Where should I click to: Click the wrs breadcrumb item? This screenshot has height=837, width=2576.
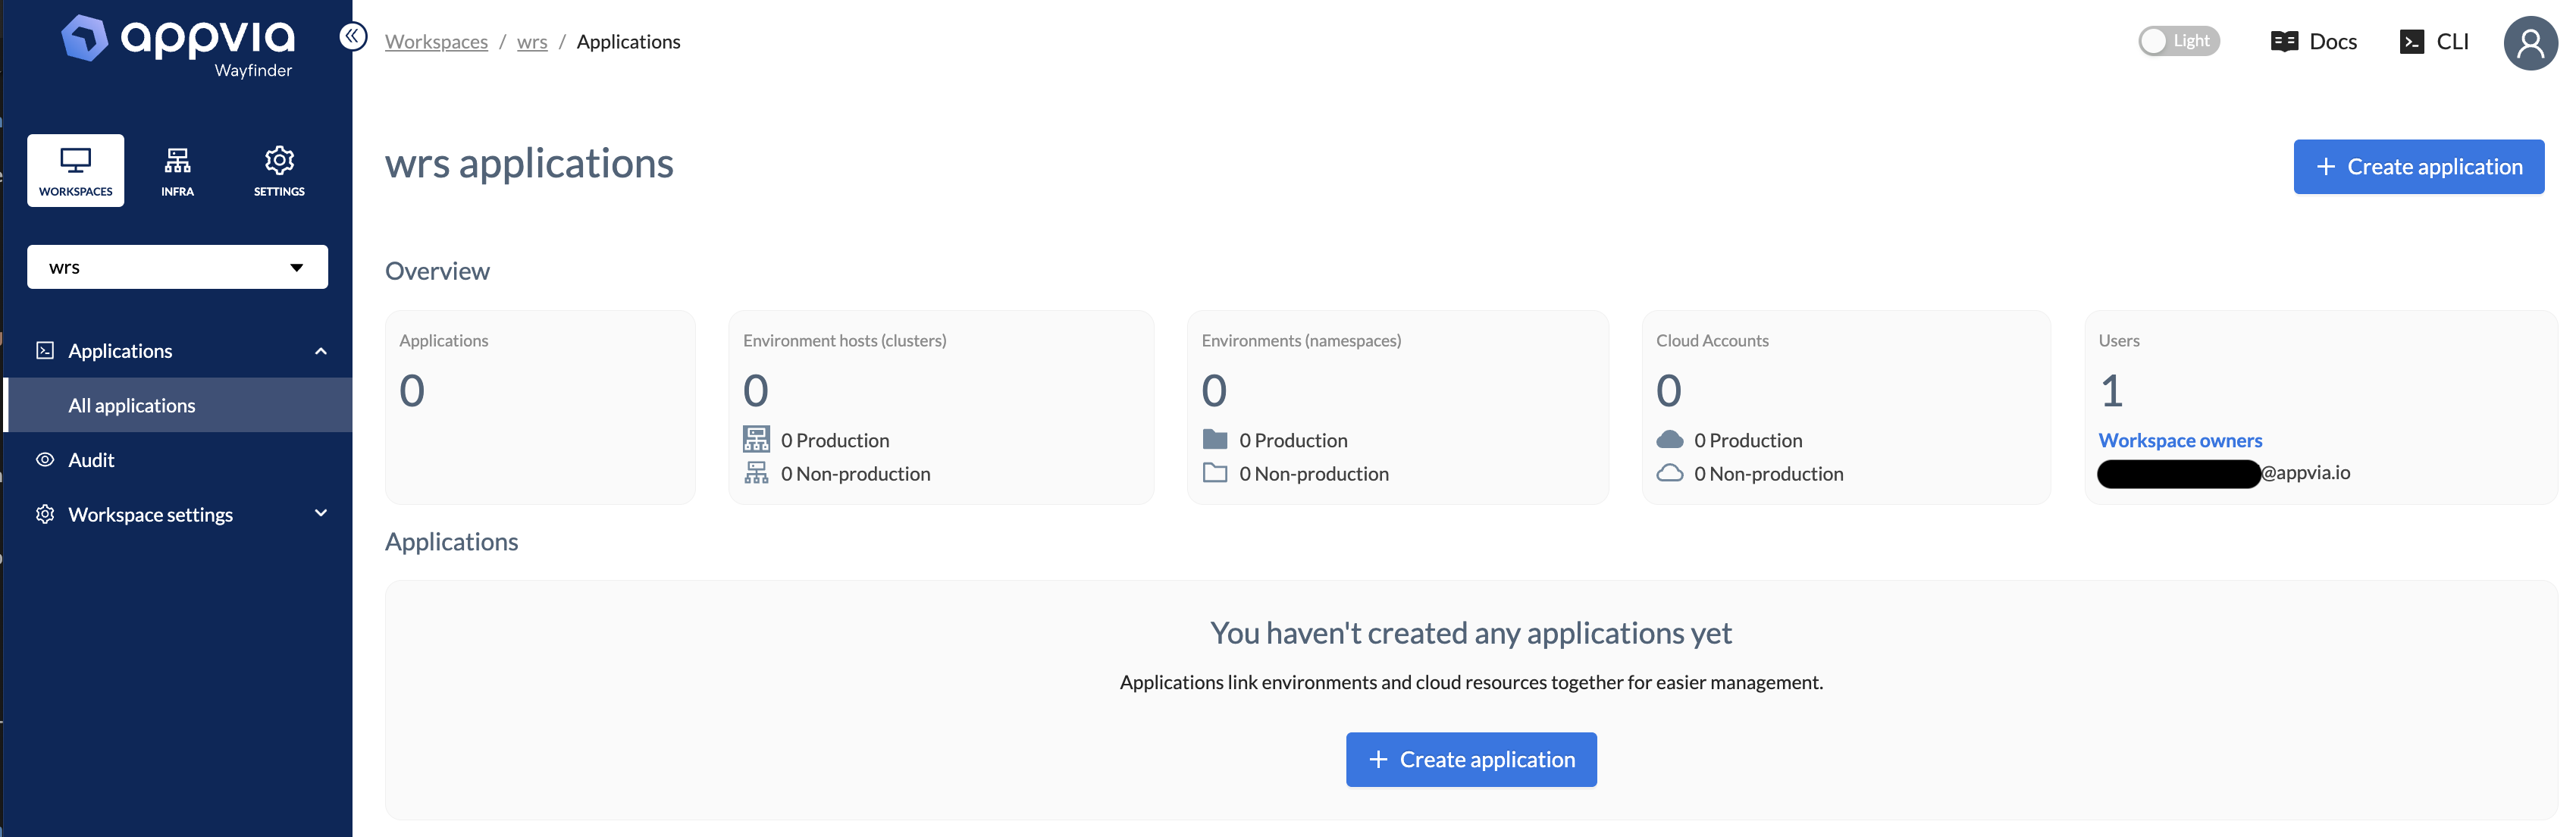(531, 41)
